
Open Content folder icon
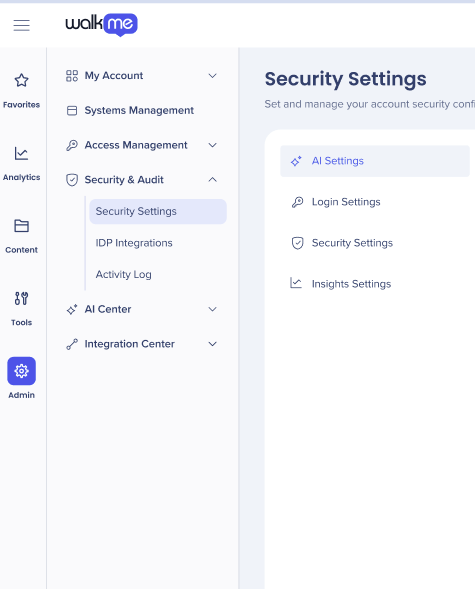(x=21, y=226)
